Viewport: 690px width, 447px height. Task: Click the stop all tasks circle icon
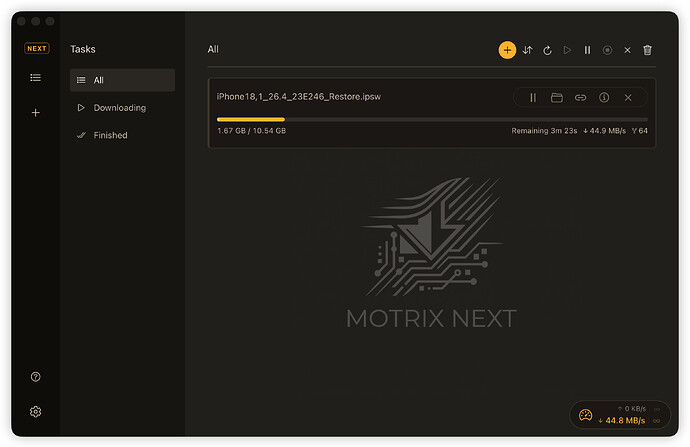(x=607, y=50)
